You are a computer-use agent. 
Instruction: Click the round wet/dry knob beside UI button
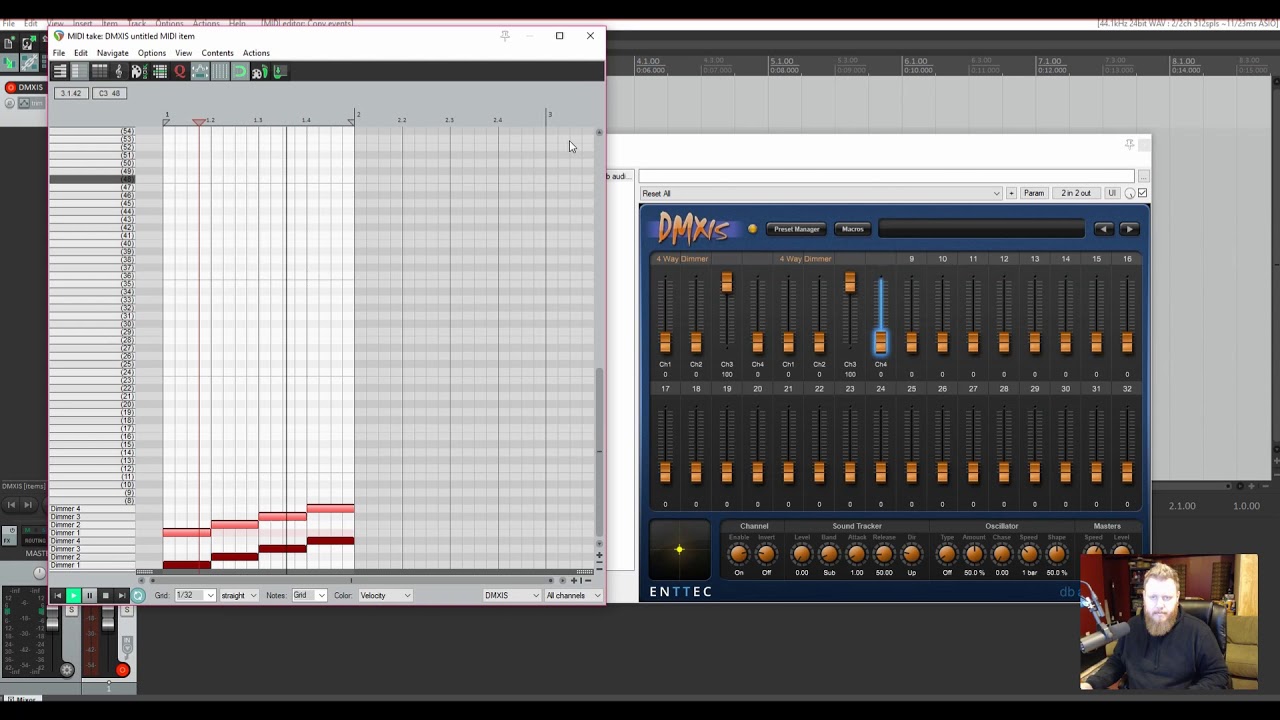point(1130,193)
